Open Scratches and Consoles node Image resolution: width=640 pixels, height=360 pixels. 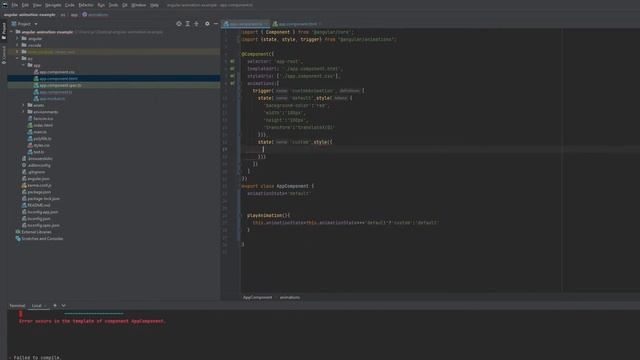click(42, 239)
